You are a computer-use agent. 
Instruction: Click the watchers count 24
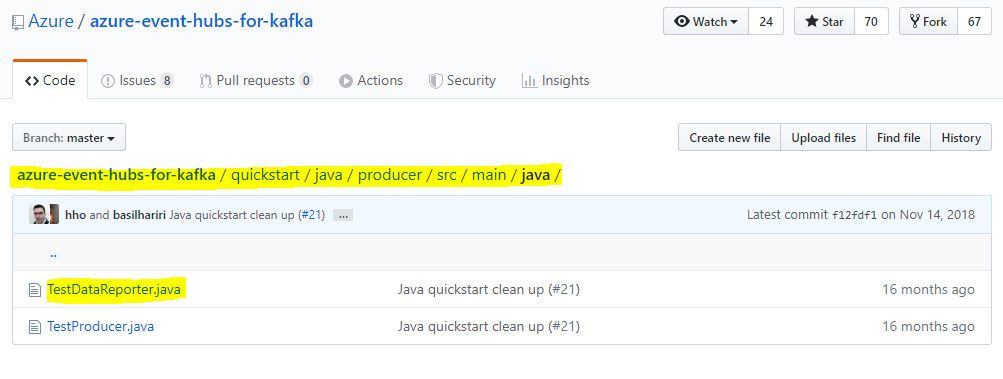coord(766,21)
